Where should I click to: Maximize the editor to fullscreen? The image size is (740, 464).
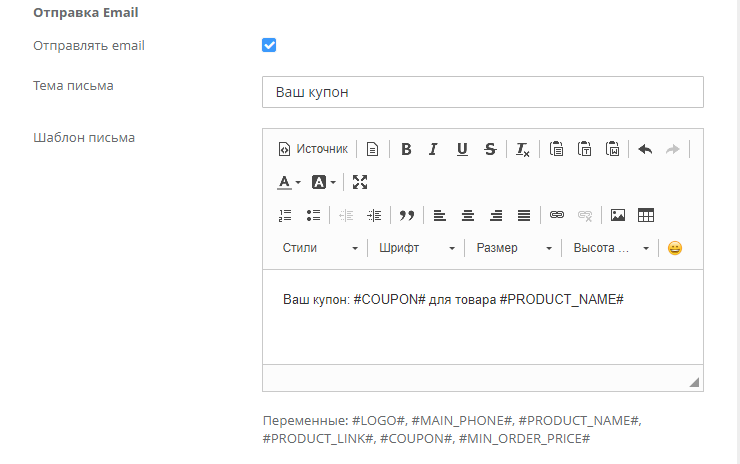coord(360,182)
